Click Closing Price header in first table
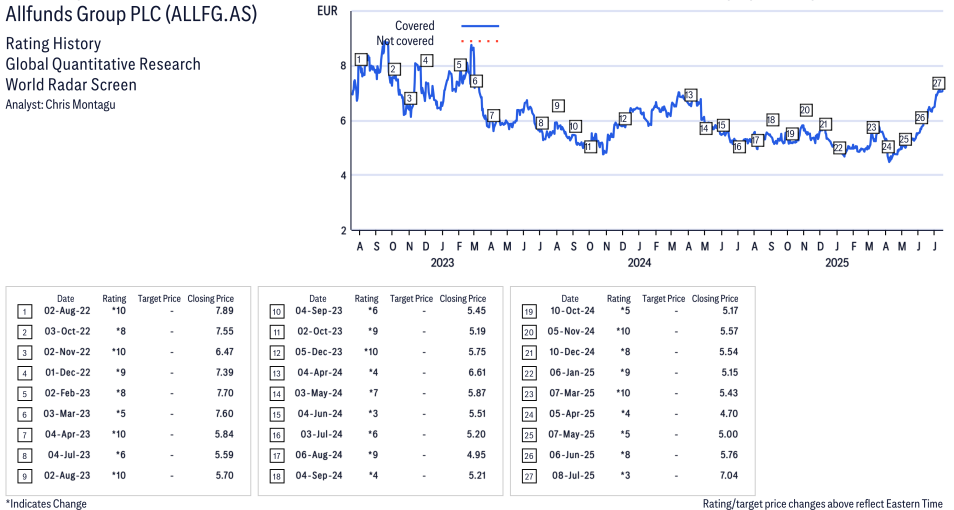 coord(211,299)
